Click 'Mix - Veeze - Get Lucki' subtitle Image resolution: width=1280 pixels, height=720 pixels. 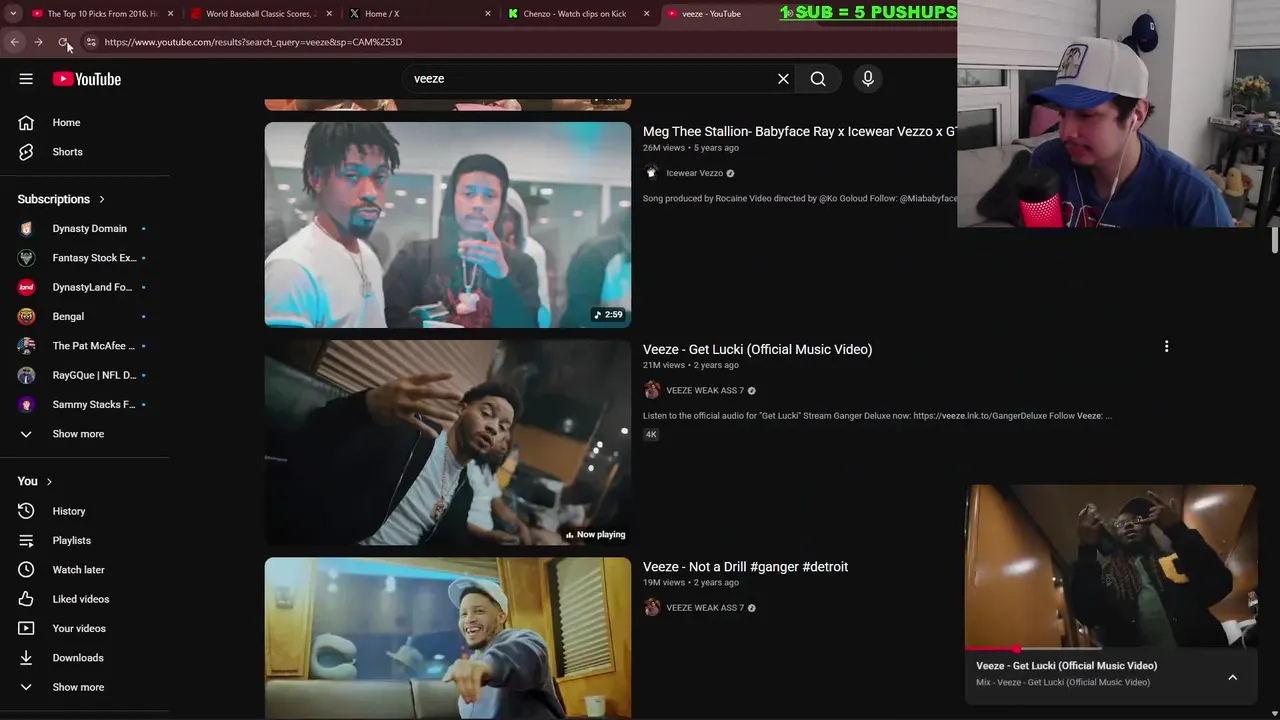1063,683
